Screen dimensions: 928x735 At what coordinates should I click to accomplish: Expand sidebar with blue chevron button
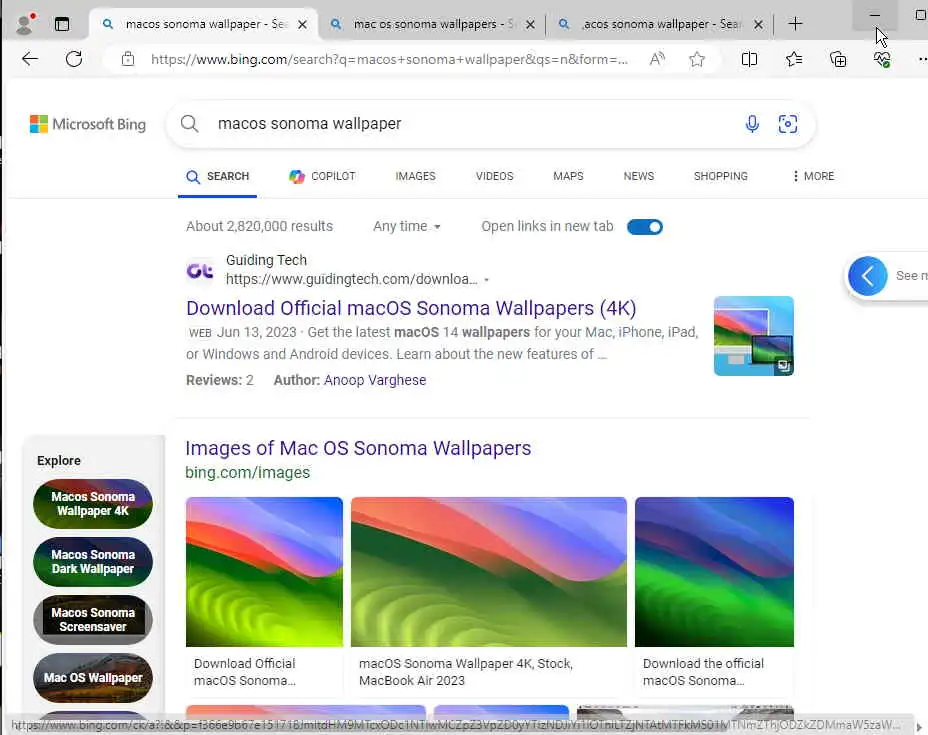[868, 275]
